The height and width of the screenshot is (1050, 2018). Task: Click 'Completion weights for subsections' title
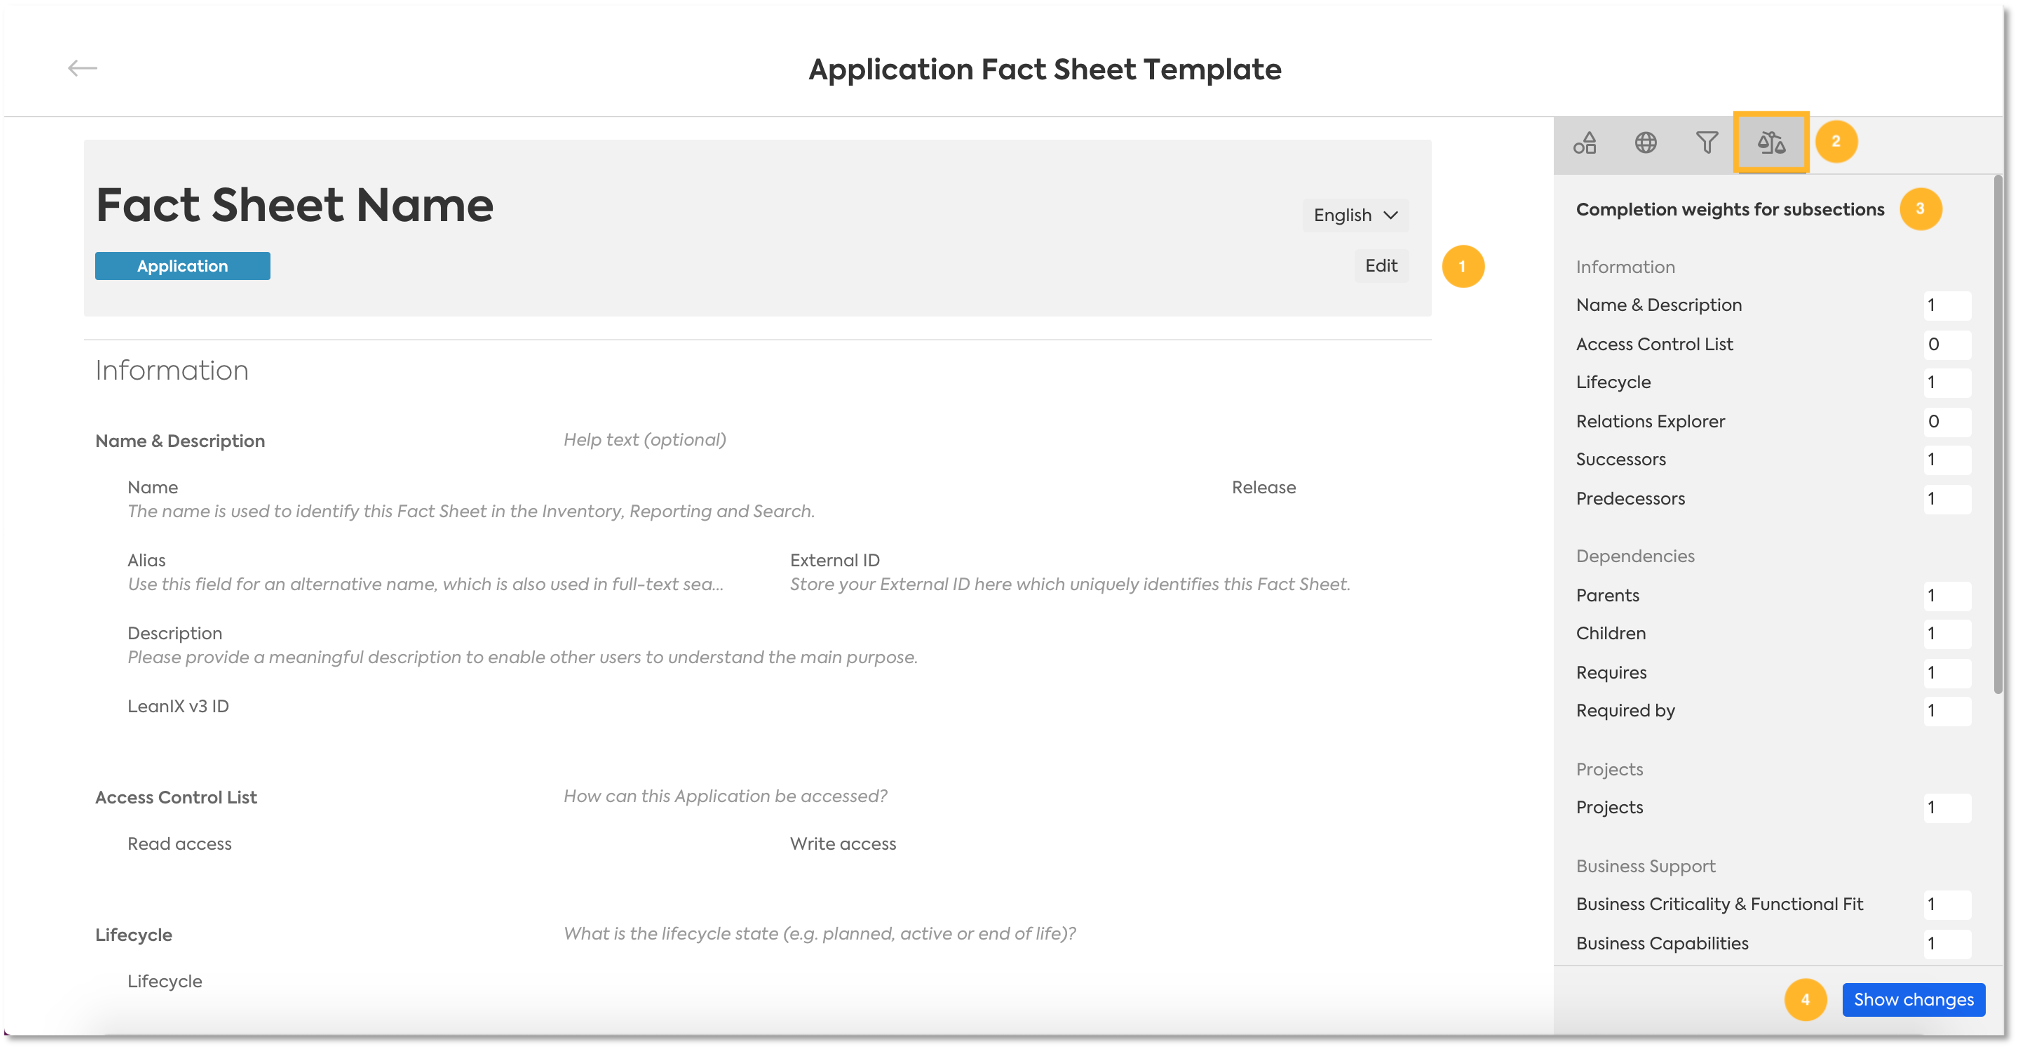click(1730, 209)
